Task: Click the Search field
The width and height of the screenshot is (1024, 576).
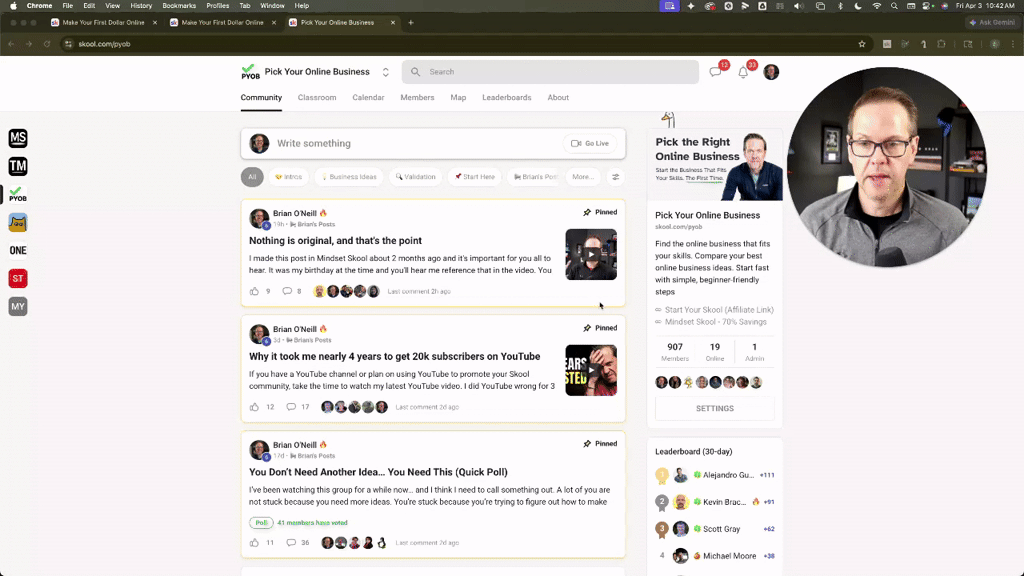Action: (551, 72)
